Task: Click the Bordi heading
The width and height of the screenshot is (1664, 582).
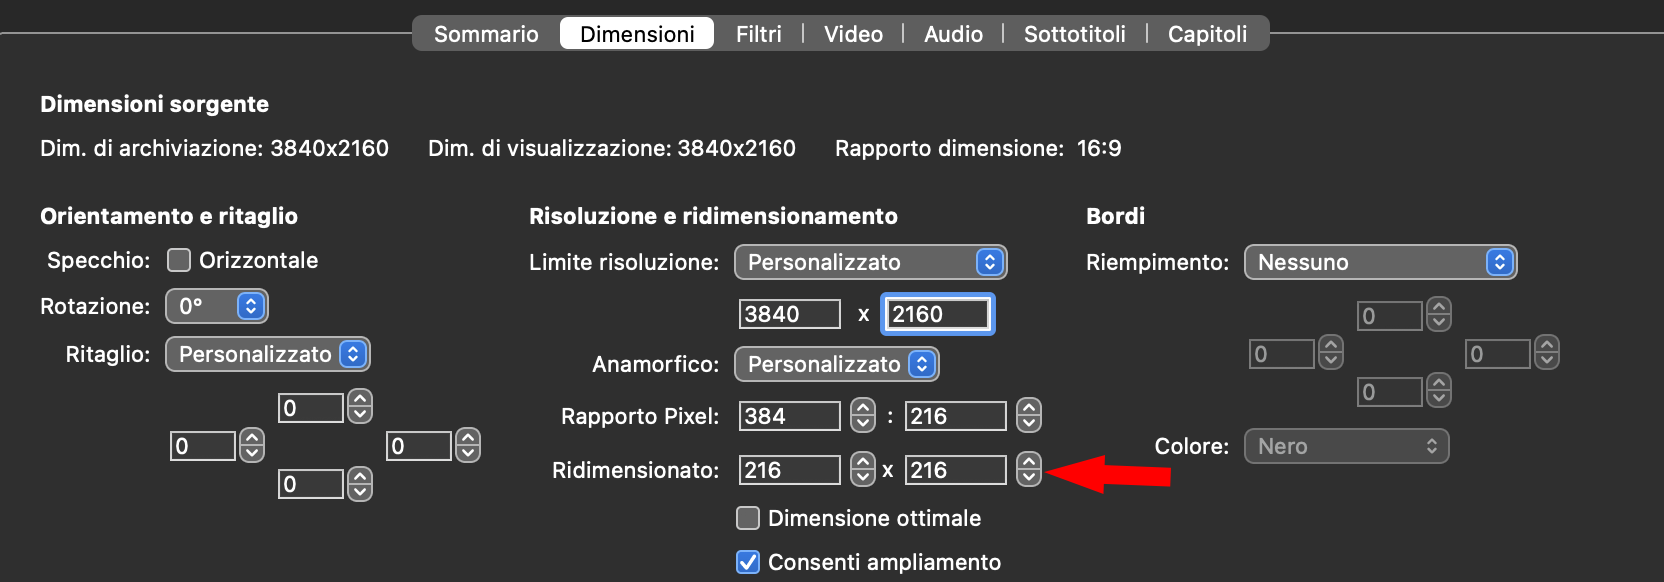Action: click(x=1115, y=216)
